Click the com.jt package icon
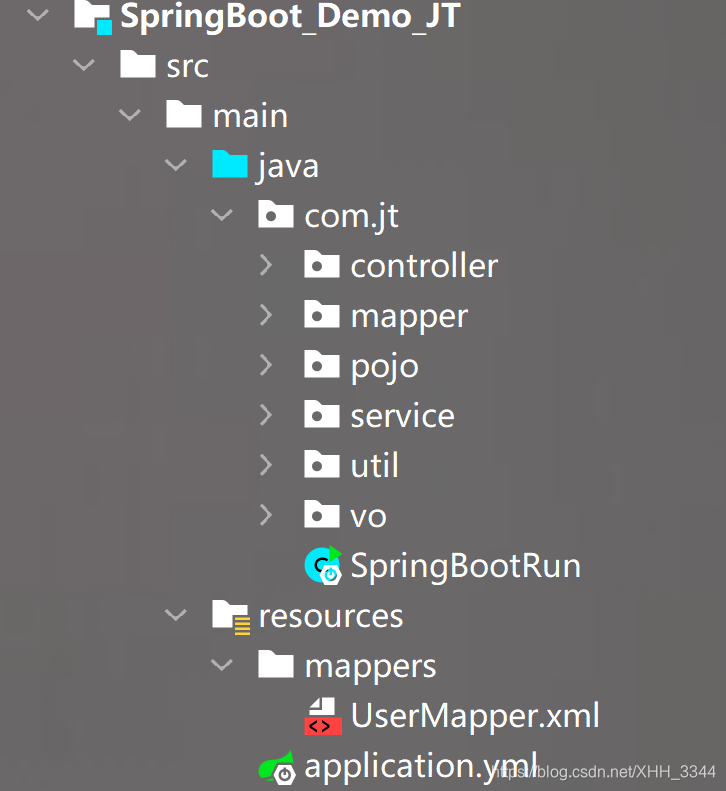Image resolution: width=726 pixels, height=791 pixels. click(x=275, y=214)
